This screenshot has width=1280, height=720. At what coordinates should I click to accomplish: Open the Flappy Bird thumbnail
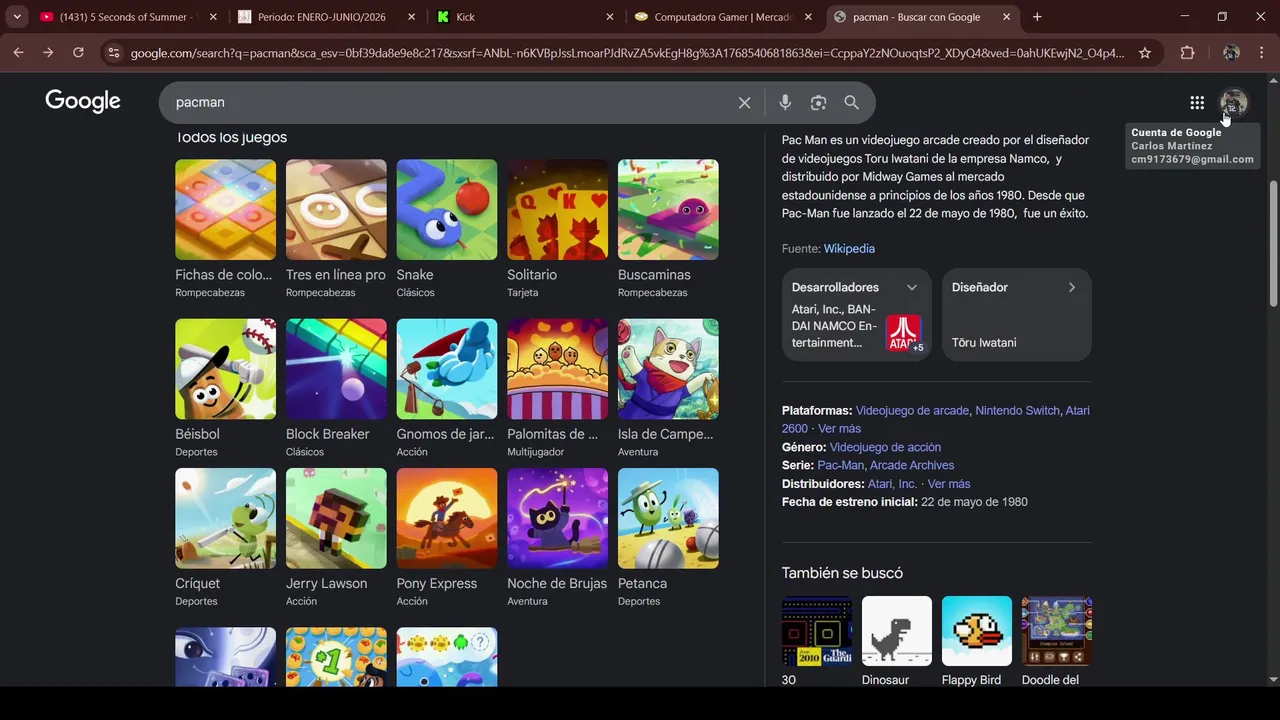click(977, 631)
